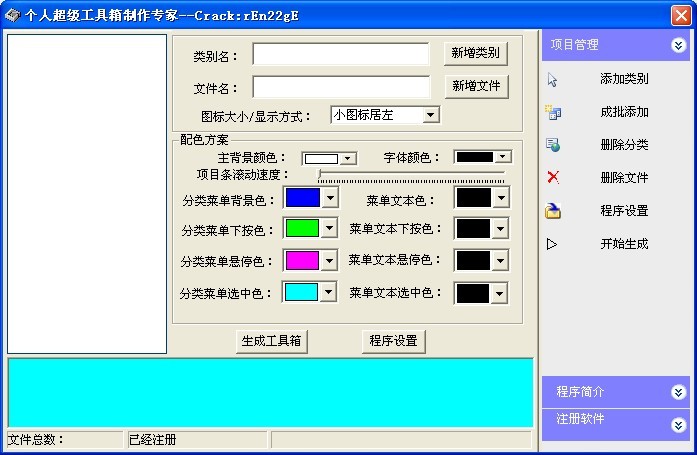Open 图标大小/显示方式 combo box
This screenshot has width=697, height=455.
385,115
